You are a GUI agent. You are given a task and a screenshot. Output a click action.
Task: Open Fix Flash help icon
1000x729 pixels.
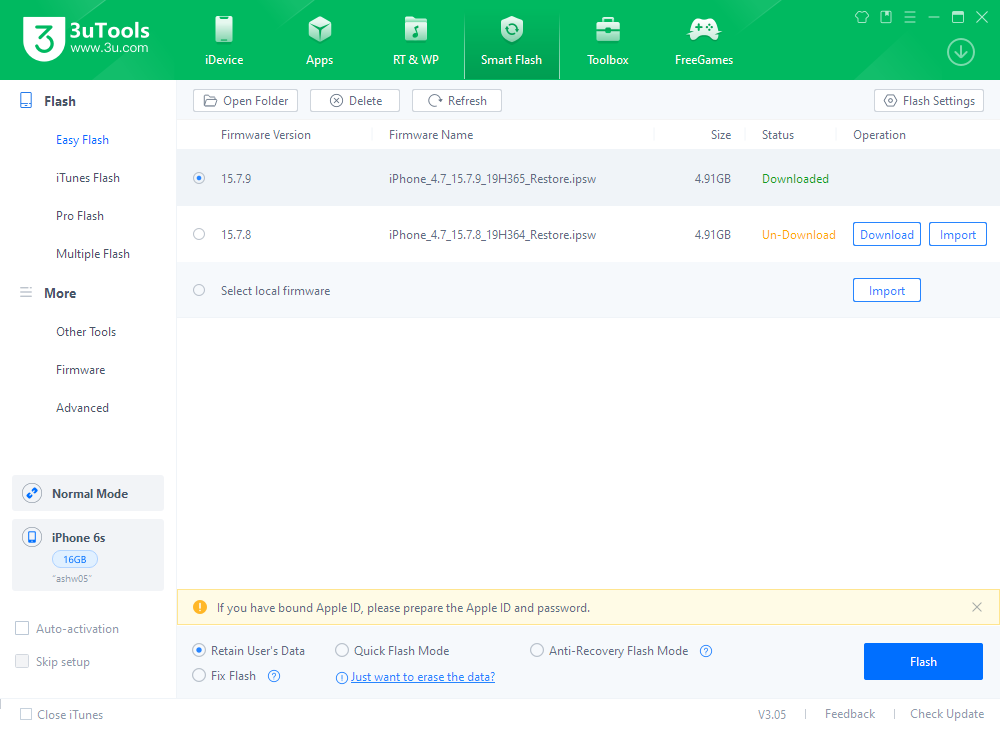(274, 676)
